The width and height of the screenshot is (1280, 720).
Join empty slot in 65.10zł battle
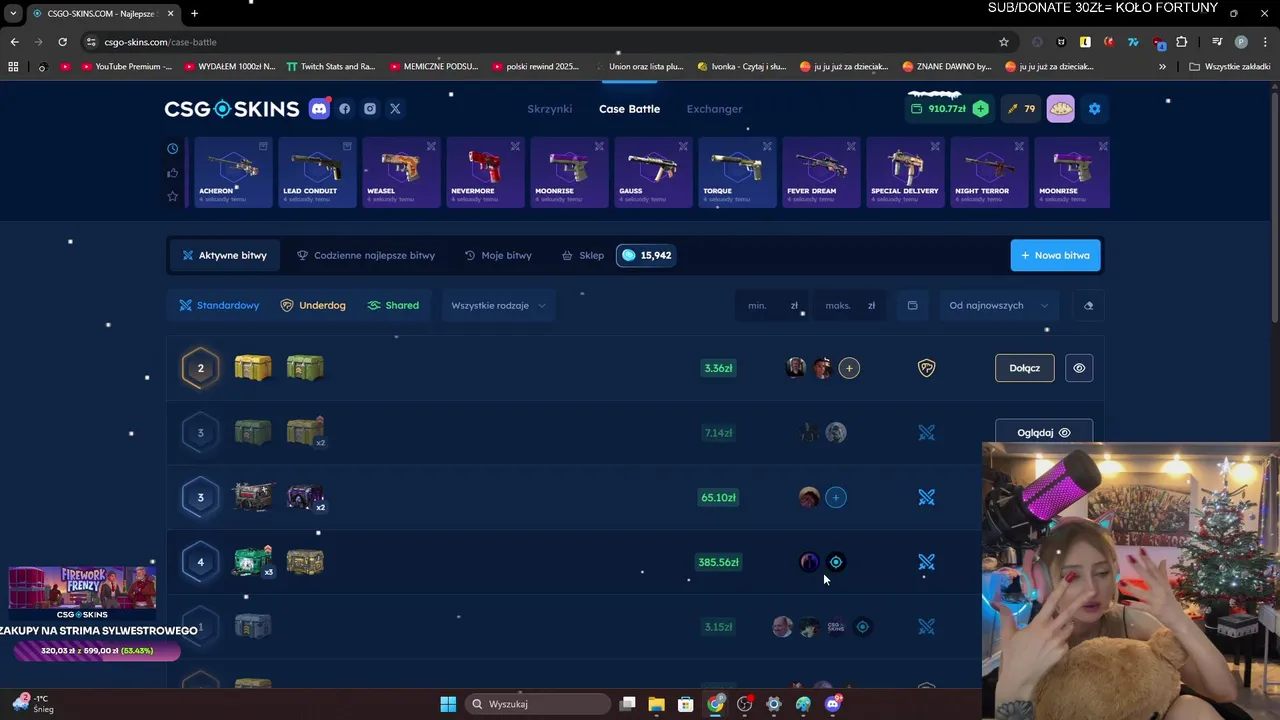(x=836, y=497)
